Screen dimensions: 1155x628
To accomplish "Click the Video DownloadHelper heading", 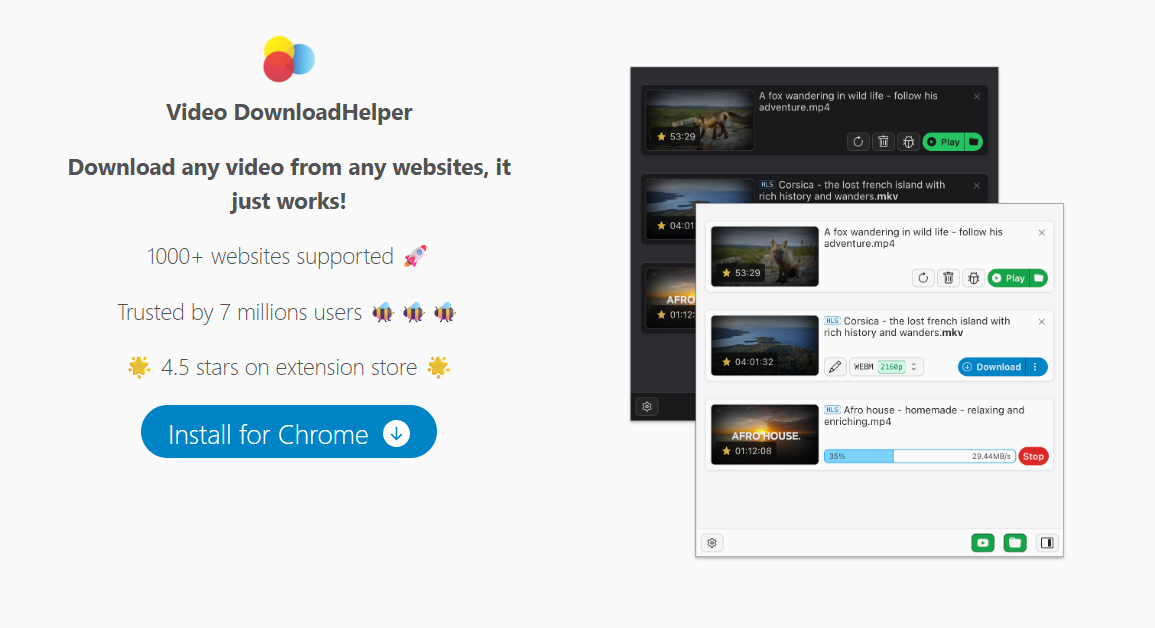I will [289, 112].
